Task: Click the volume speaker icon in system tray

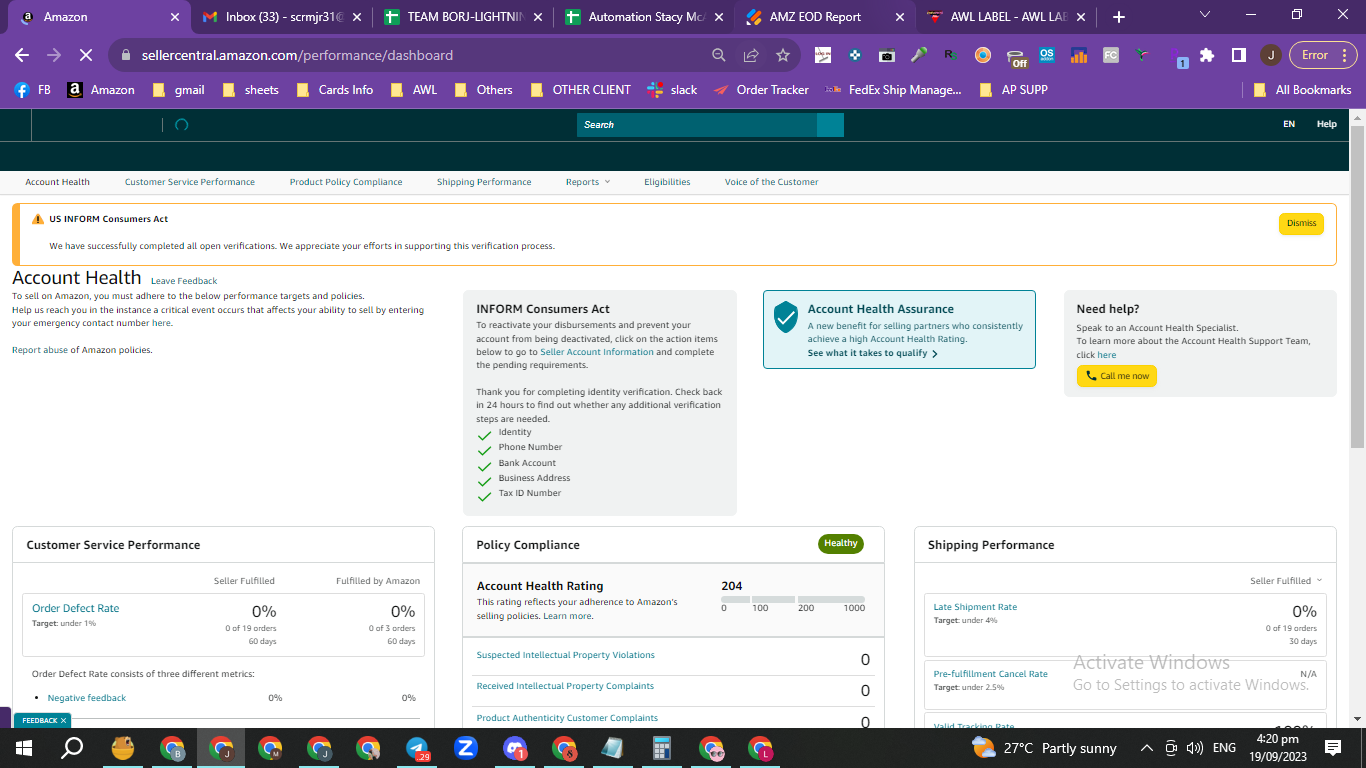Action: [1194, 748]
